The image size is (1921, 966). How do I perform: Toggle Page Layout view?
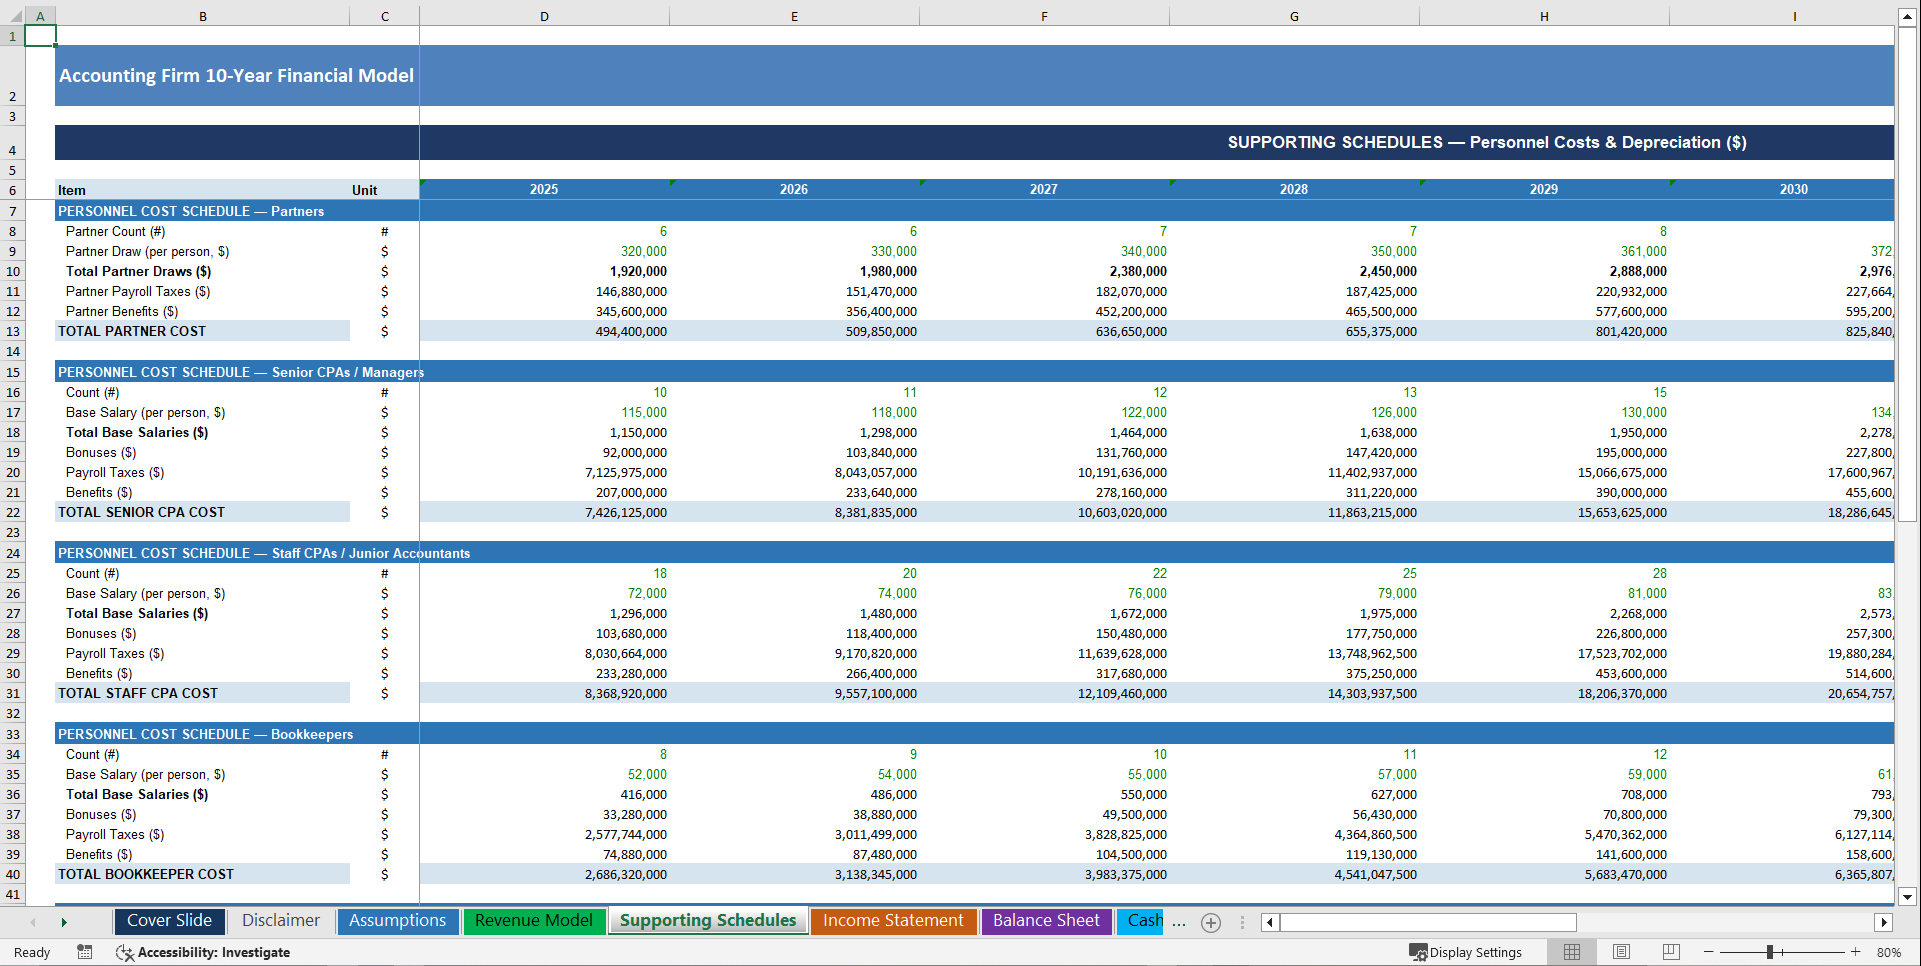click(x=1621, y=952)
